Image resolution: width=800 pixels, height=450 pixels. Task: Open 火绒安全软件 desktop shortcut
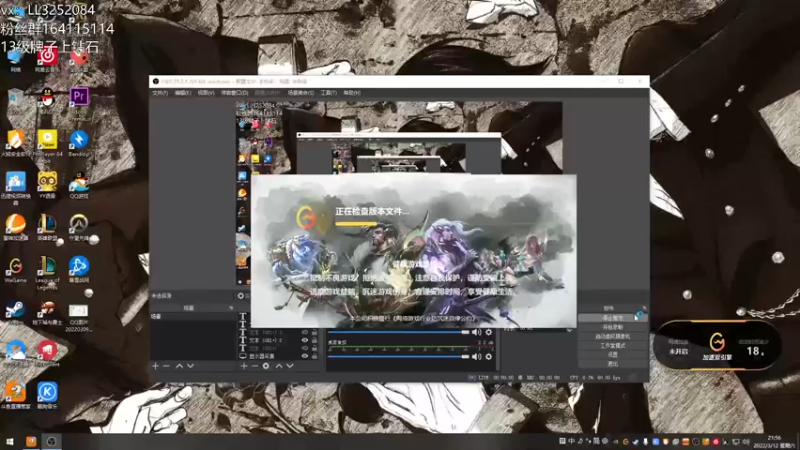(15, 139)
